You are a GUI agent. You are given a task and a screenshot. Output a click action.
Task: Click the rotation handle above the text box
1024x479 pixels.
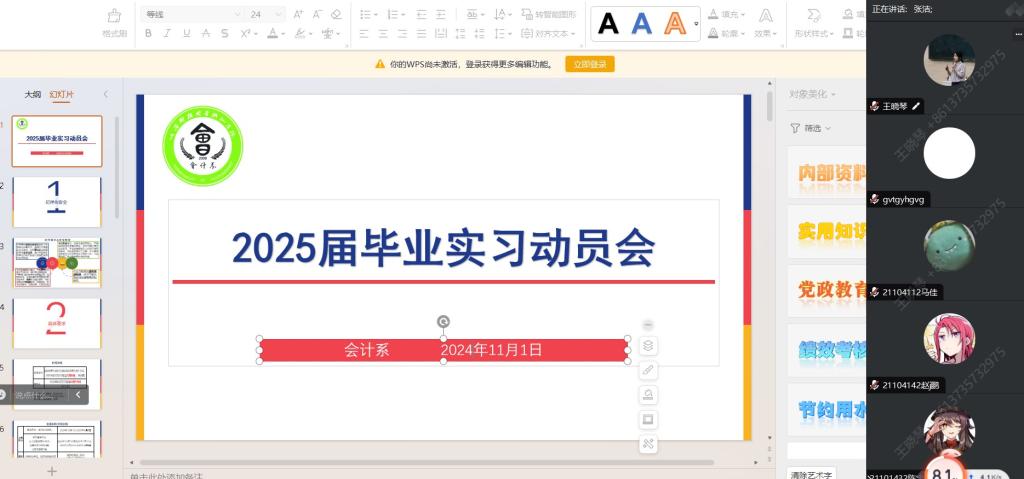pyautogui.click(x=443, y=321)
